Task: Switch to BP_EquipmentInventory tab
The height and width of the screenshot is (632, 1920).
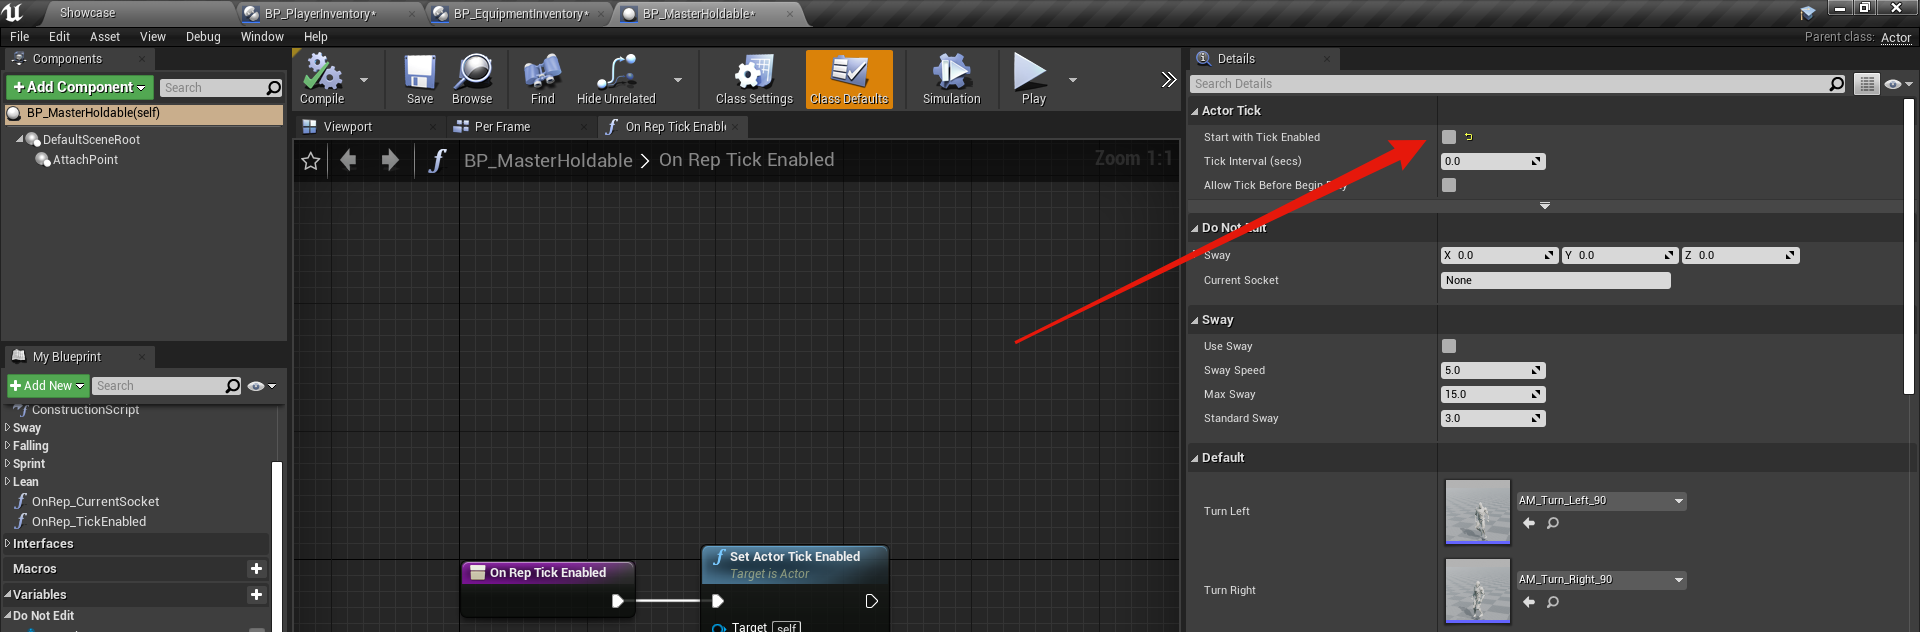Action: [x=520, y=14]
